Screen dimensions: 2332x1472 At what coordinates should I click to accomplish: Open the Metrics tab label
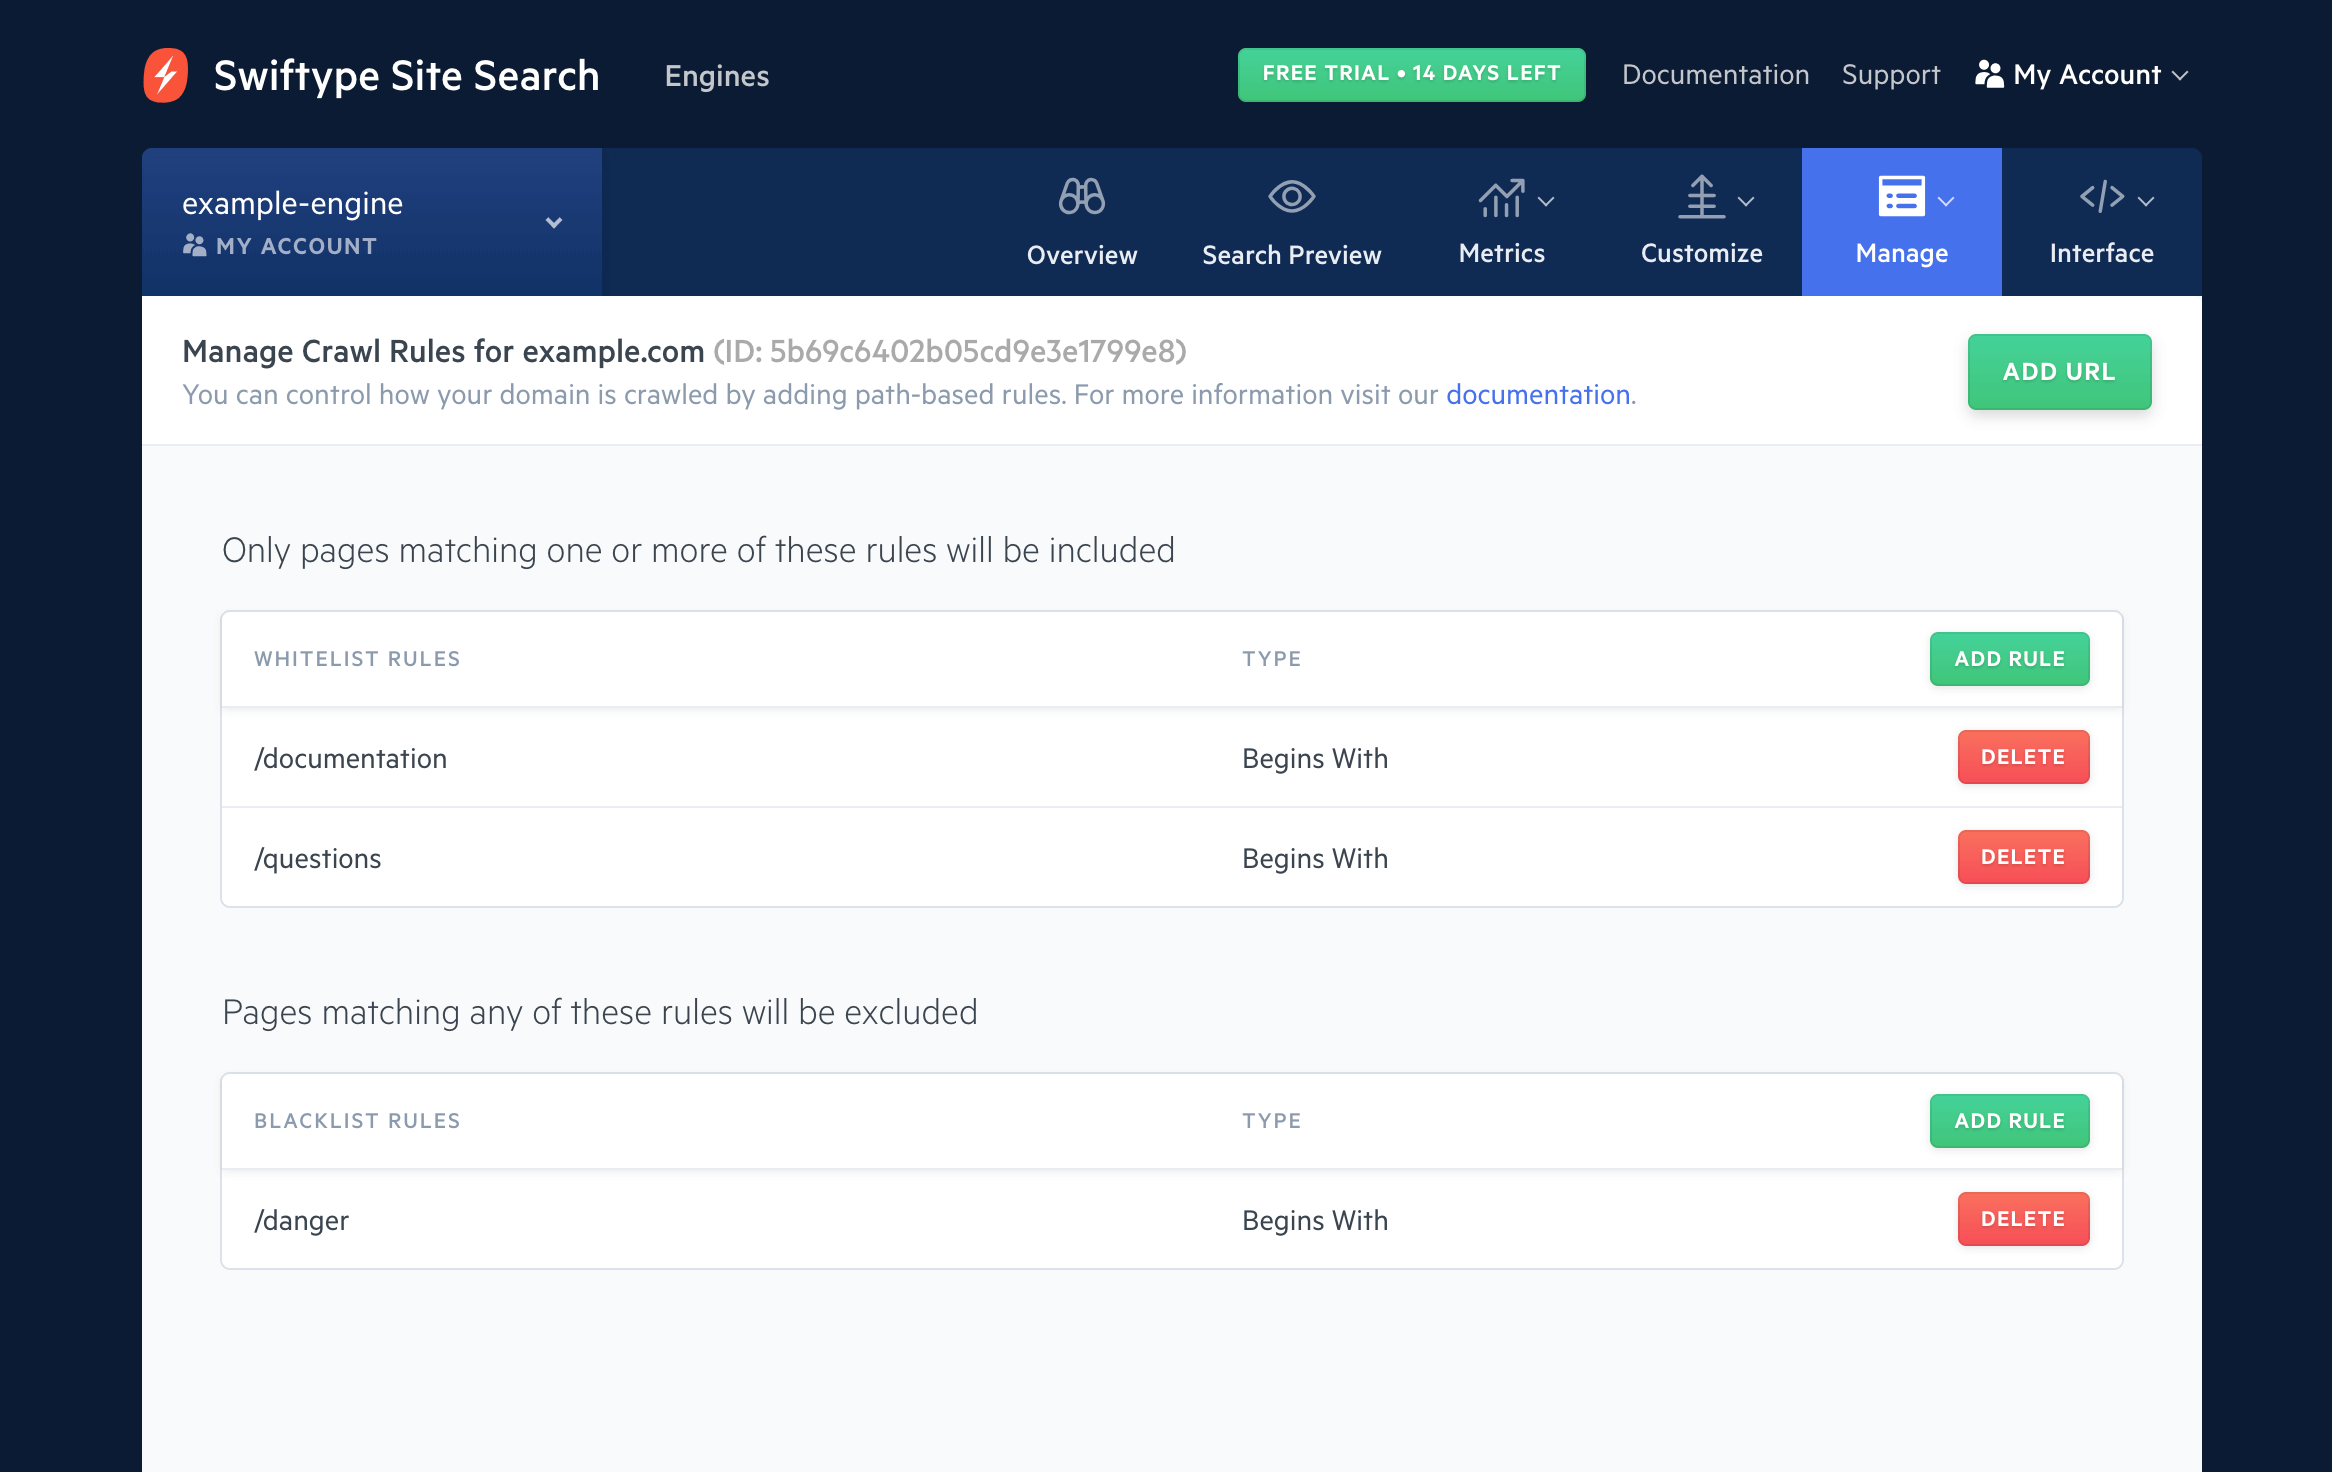[1501, 253]
